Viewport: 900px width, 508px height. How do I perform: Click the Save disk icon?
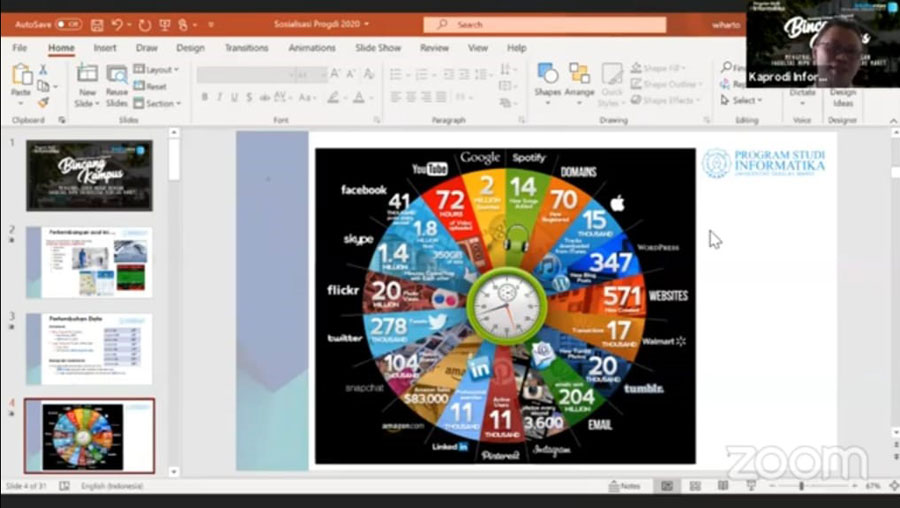[97, 25]
